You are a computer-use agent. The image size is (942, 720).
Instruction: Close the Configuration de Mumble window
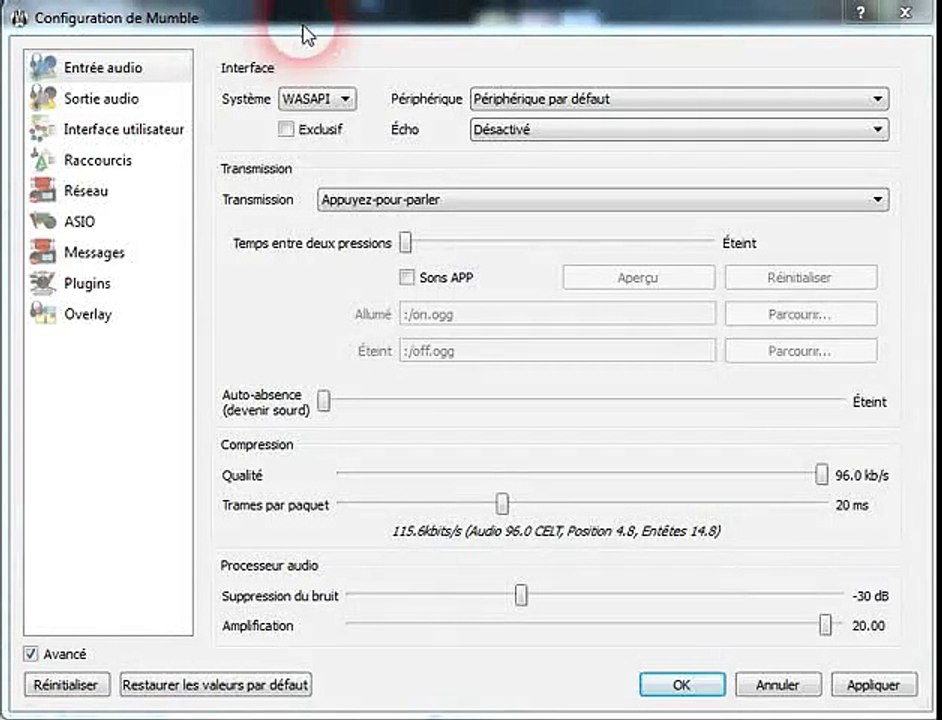coord(906,13)
